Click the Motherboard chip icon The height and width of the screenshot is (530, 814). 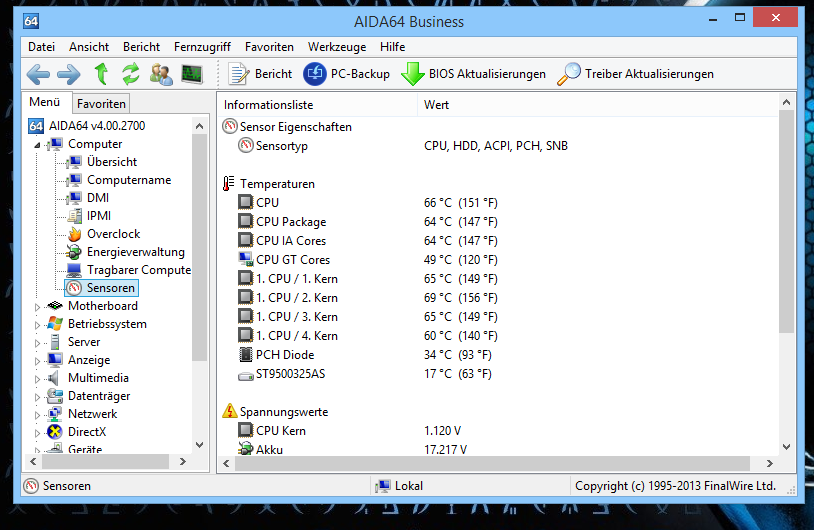[55, 306]
